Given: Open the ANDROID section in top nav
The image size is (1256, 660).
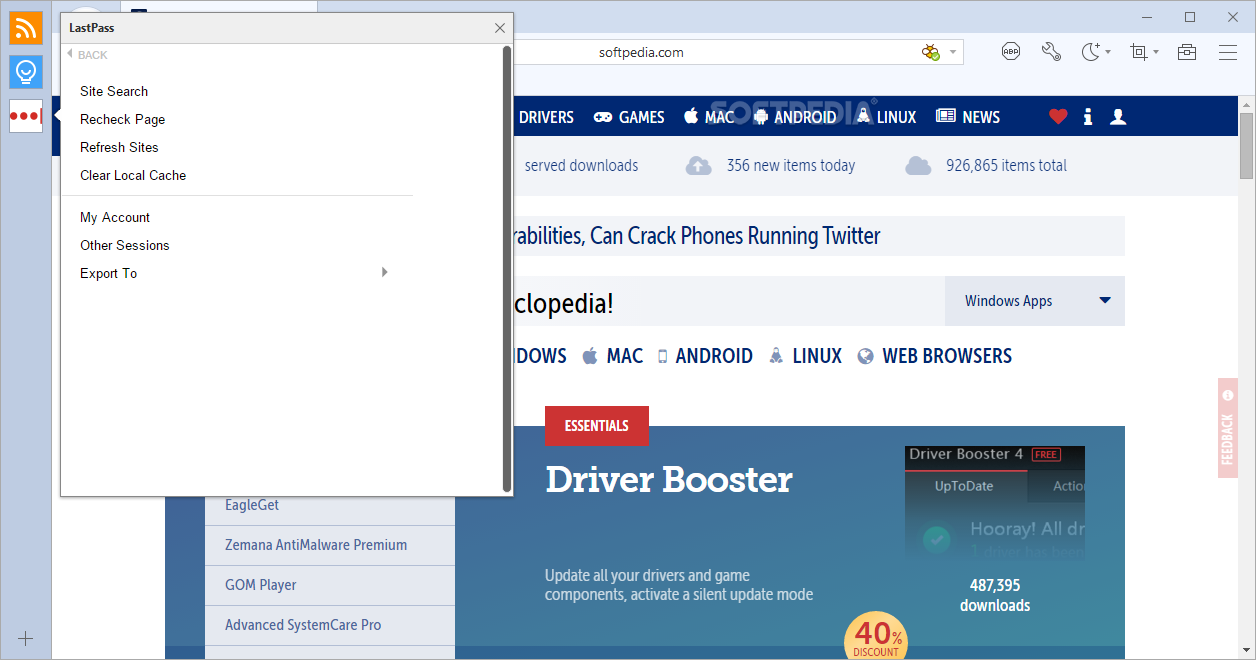Looking at the screenshot, I should tap(795, 117).
